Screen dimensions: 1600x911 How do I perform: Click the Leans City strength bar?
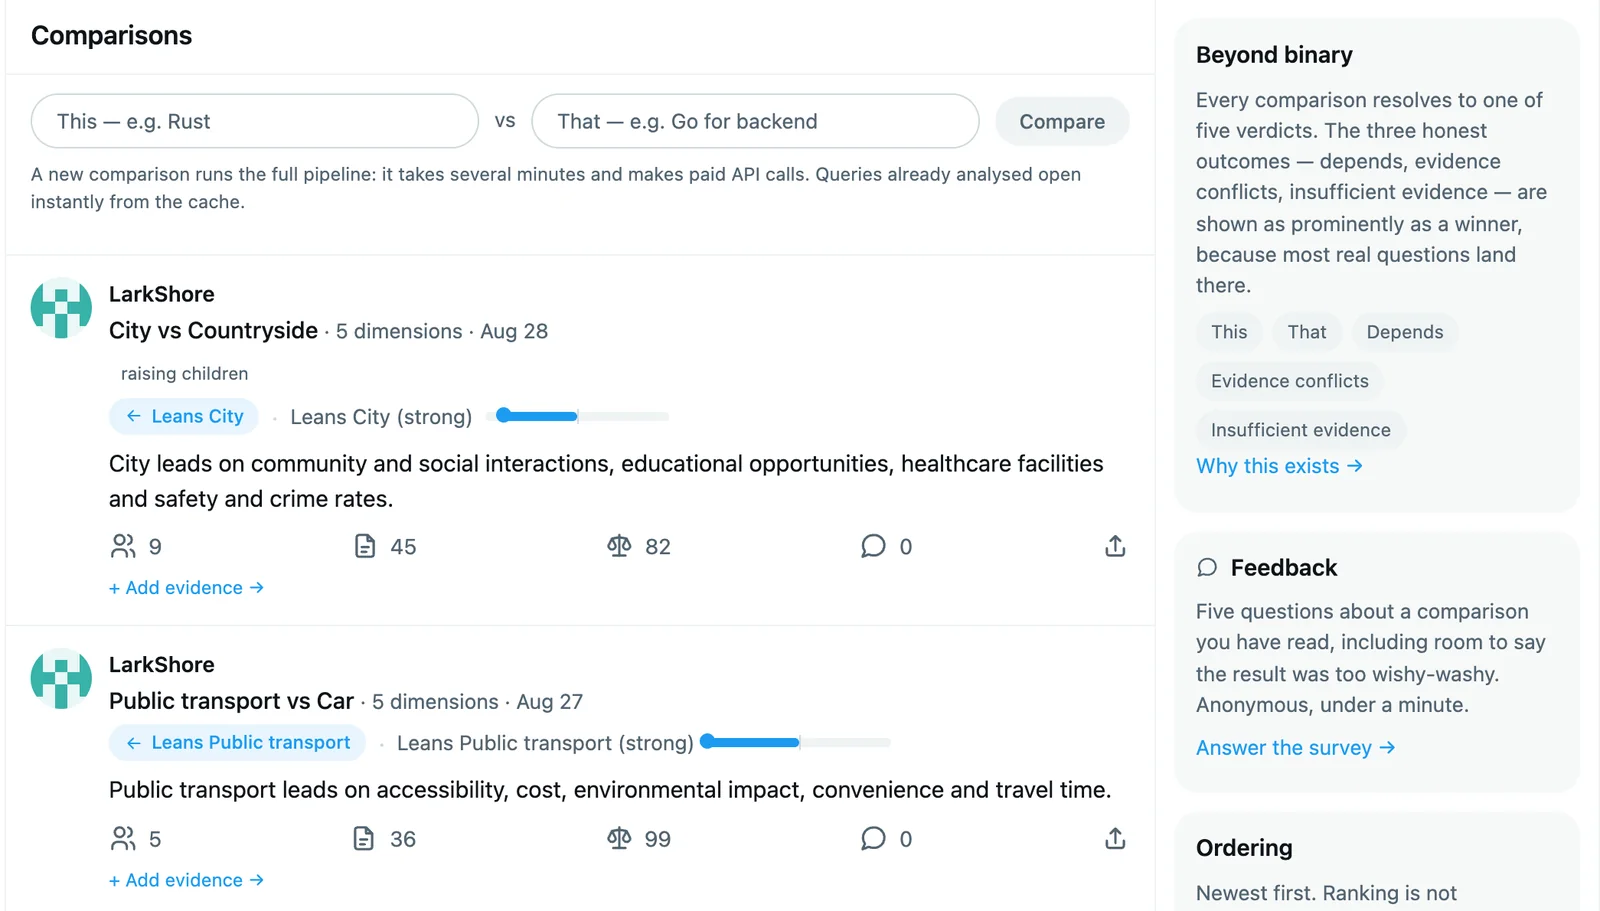tap(583, 416)
